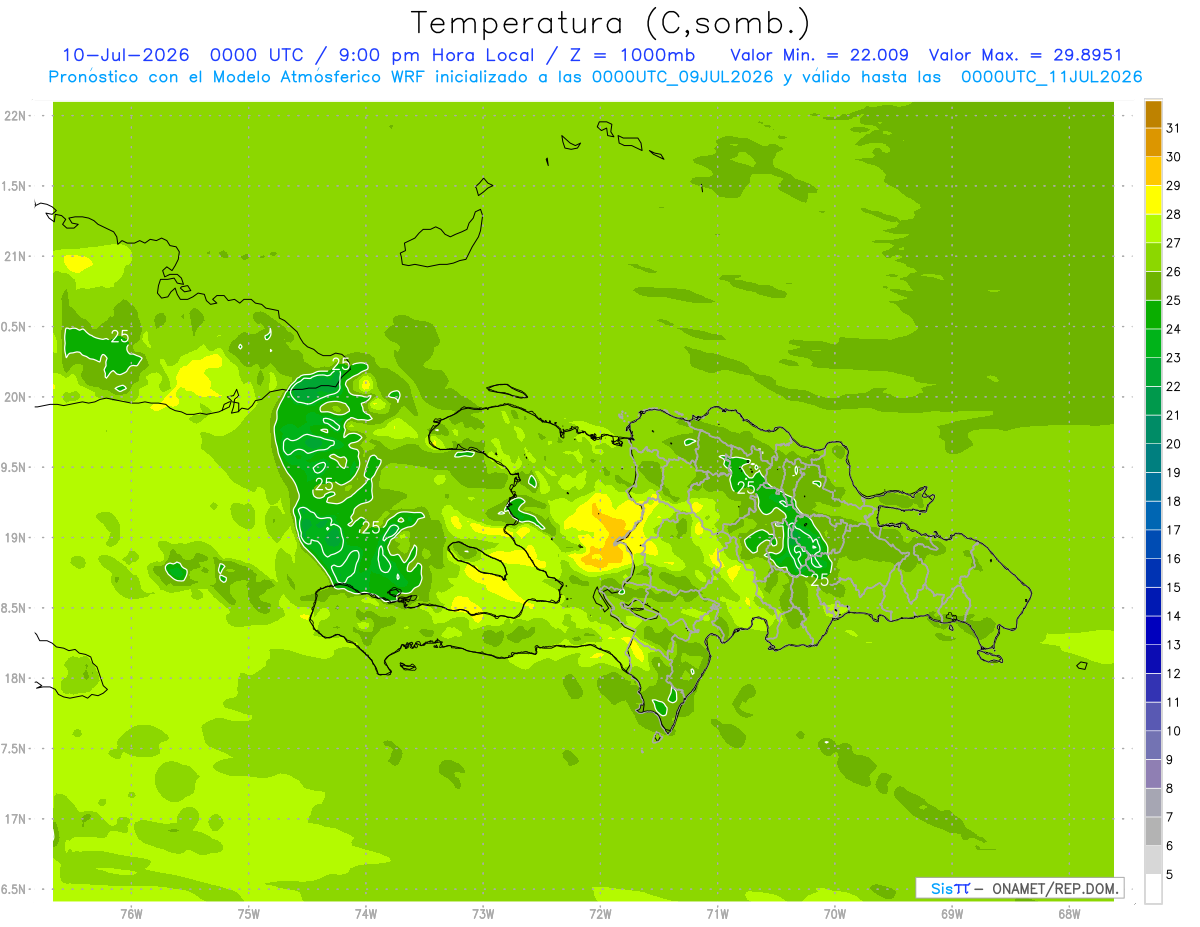
Task: Click the '9:00 pm Hora Local' text
Action: tap(439, 55)
